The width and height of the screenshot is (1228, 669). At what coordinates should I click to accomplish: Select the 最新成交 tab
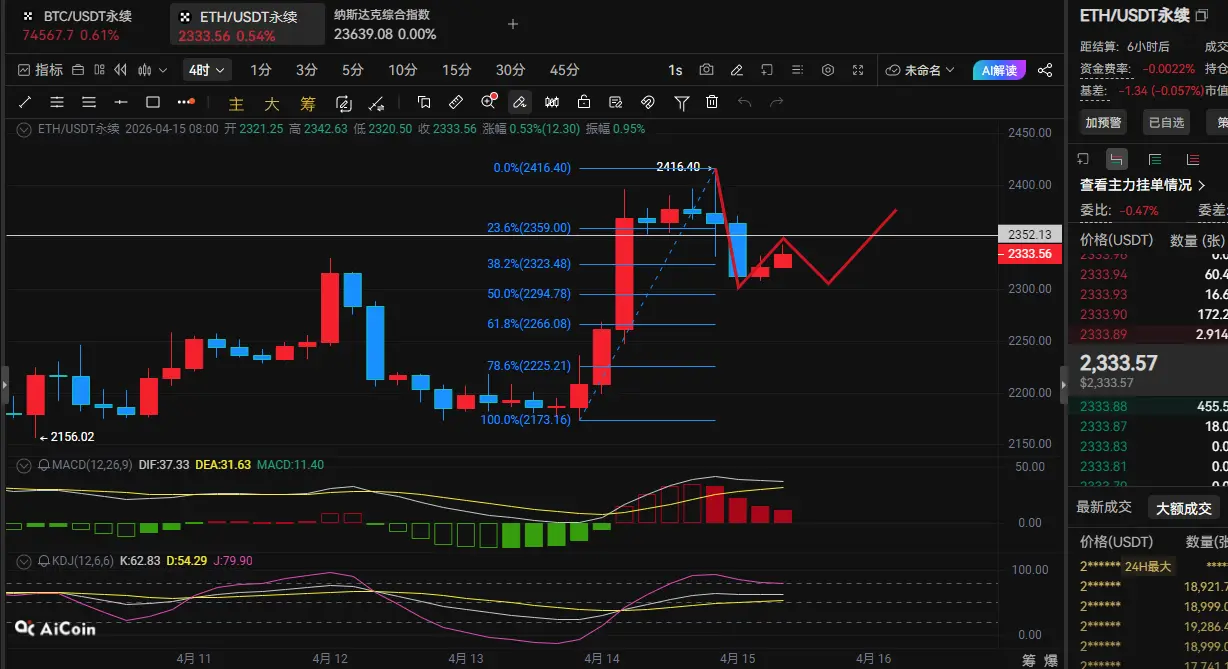[1104, 507]
